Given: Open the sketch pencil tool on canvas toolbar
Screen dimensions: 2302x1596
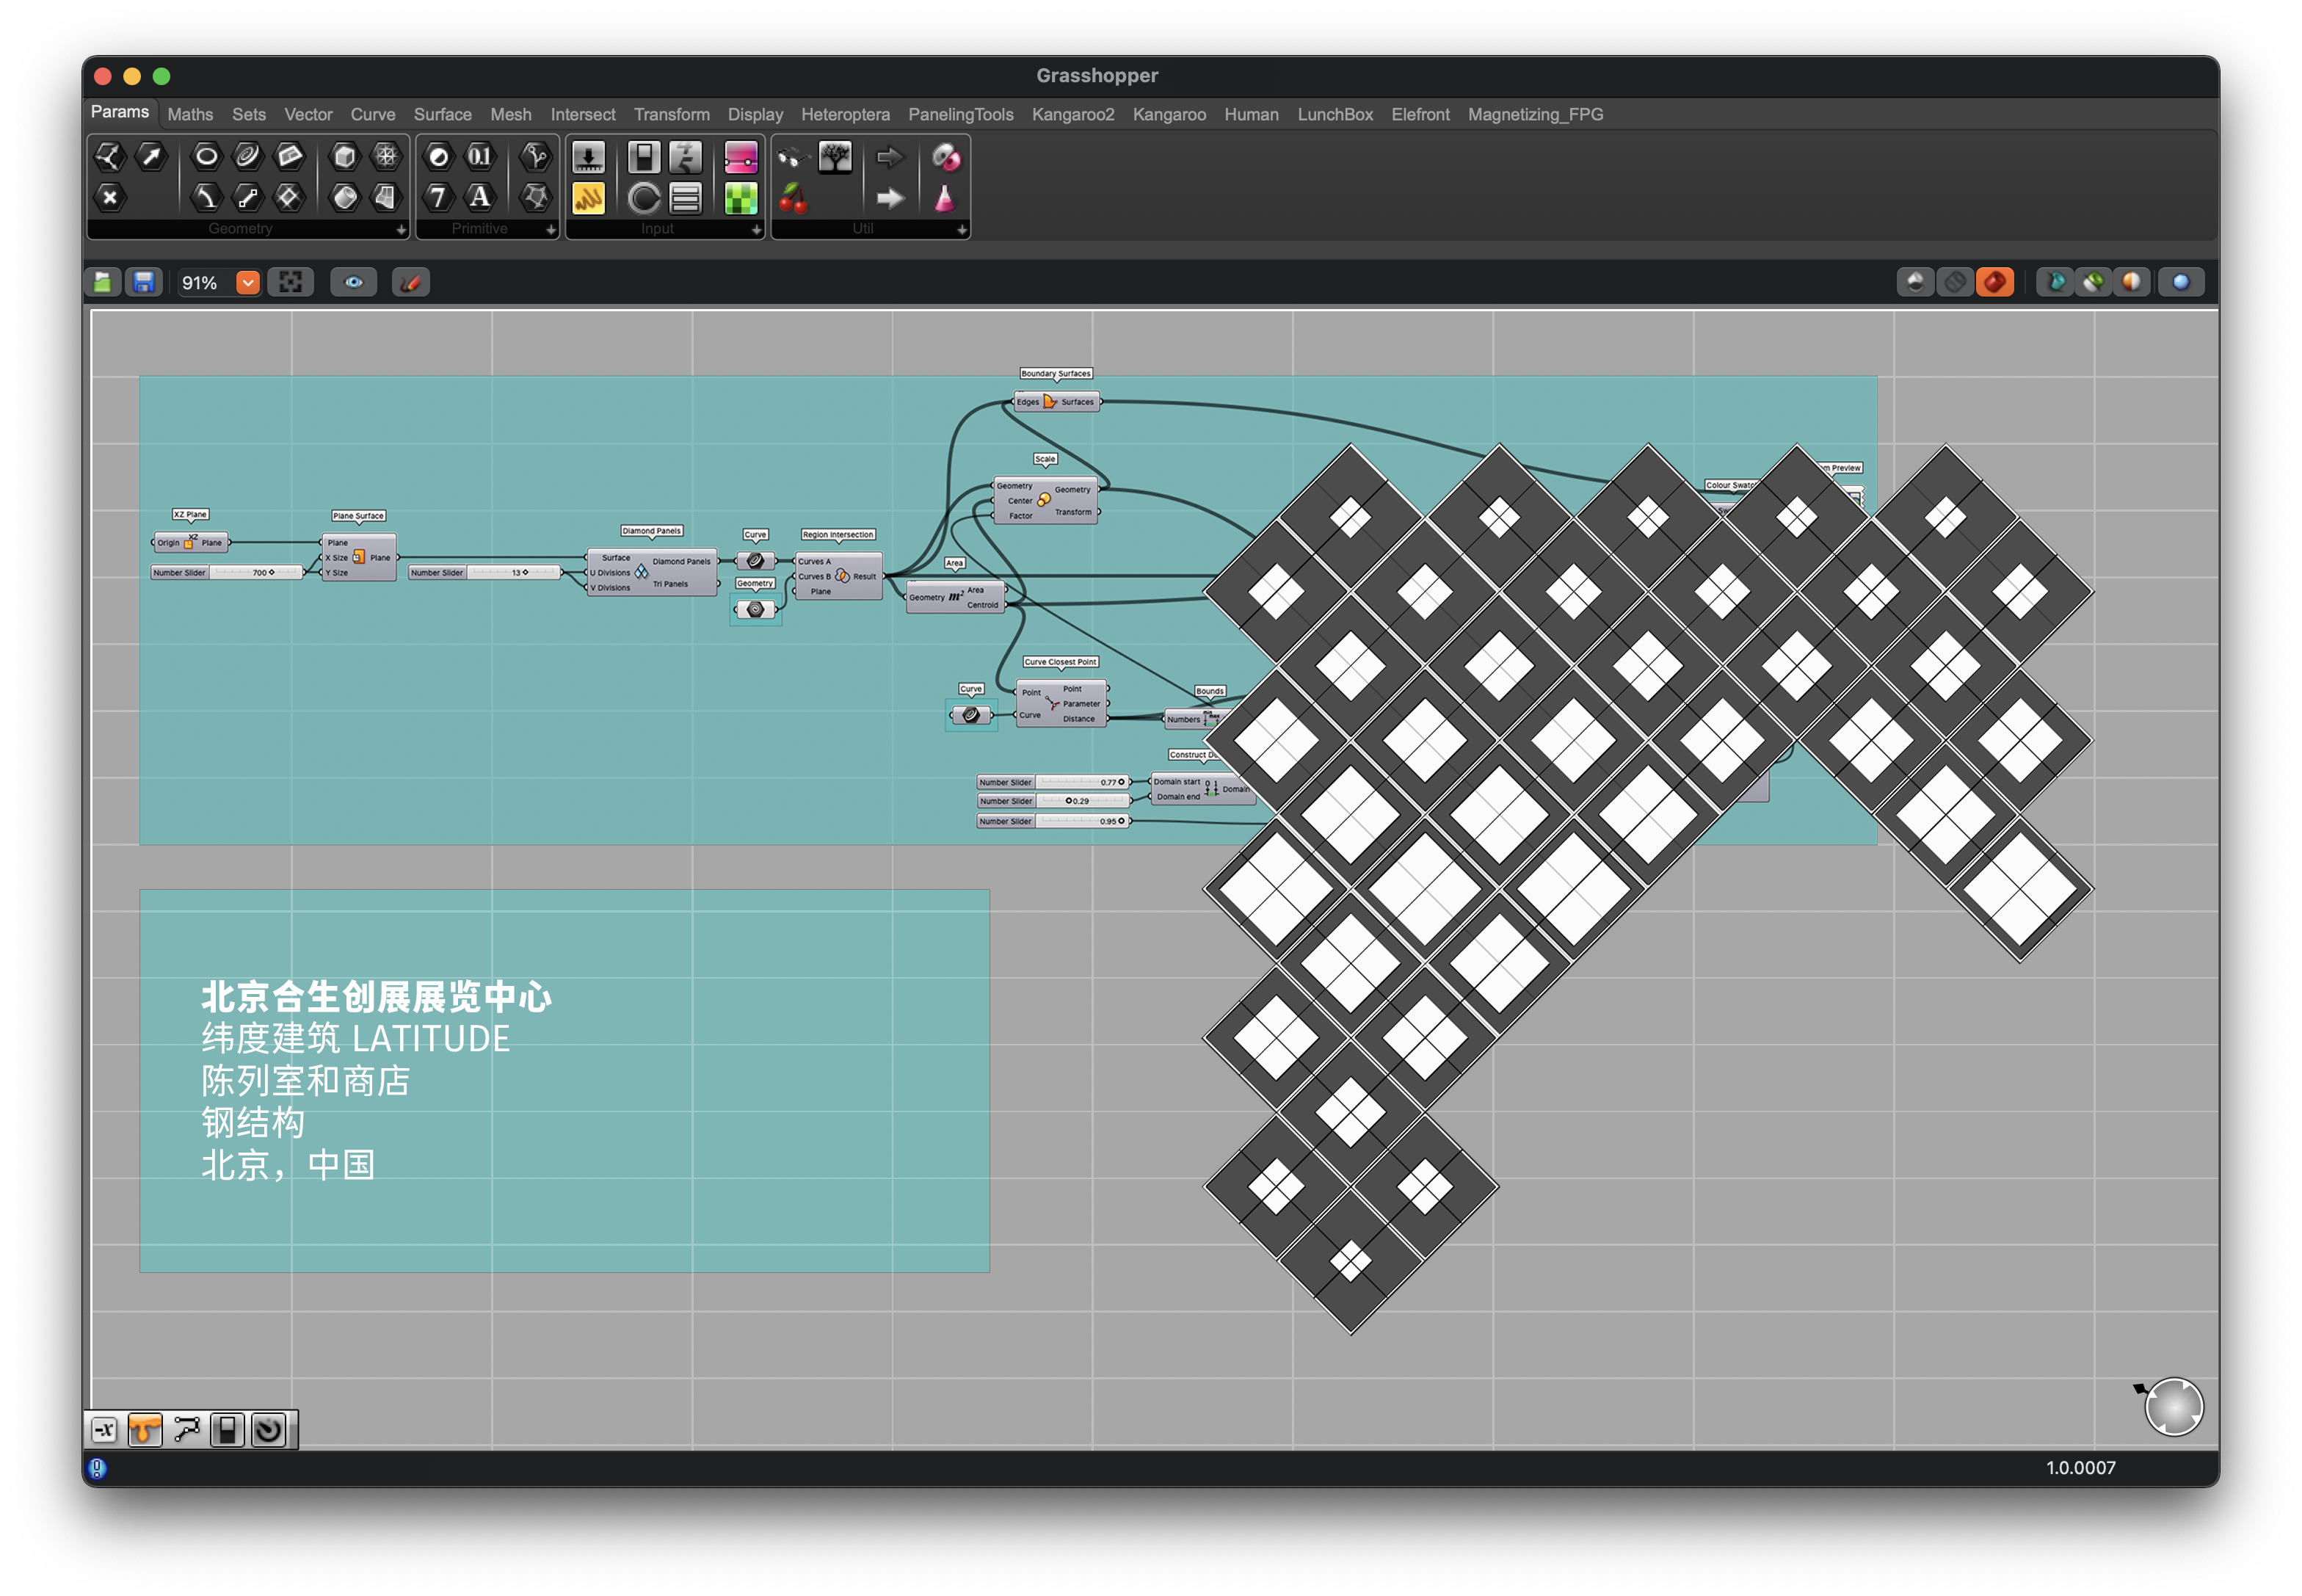Looking at the screenshot, I should coord(410,283).
